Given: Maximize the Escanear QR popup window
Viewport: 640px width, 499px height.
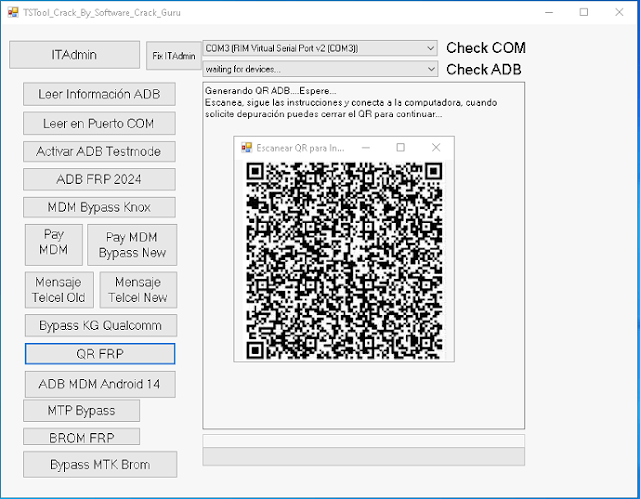Looking at the screenshot, I should coord(401,147).
